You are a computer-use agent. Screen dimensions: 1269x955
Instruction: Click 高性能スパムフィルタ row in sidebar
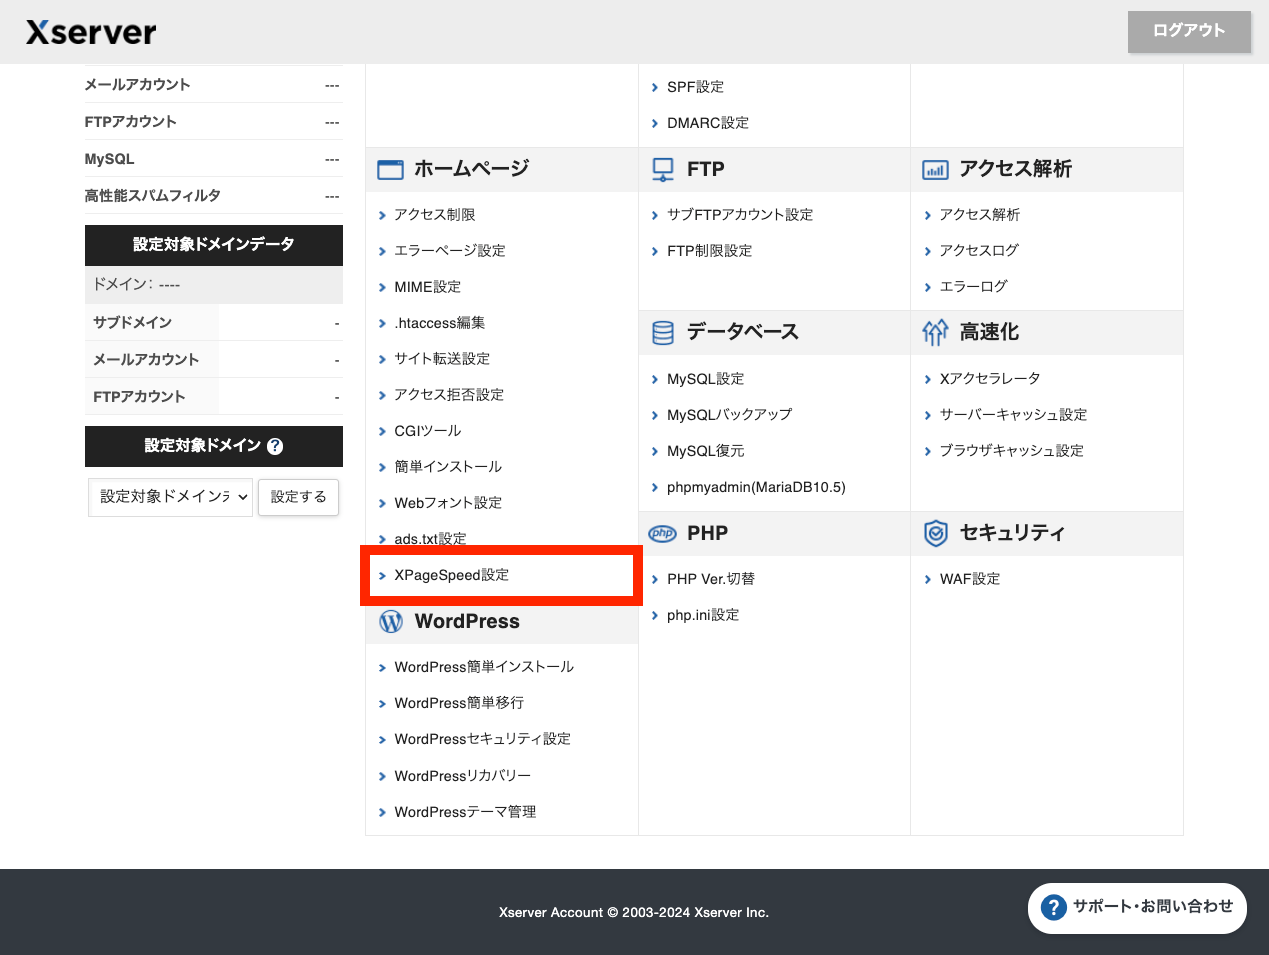coord(213,196)
